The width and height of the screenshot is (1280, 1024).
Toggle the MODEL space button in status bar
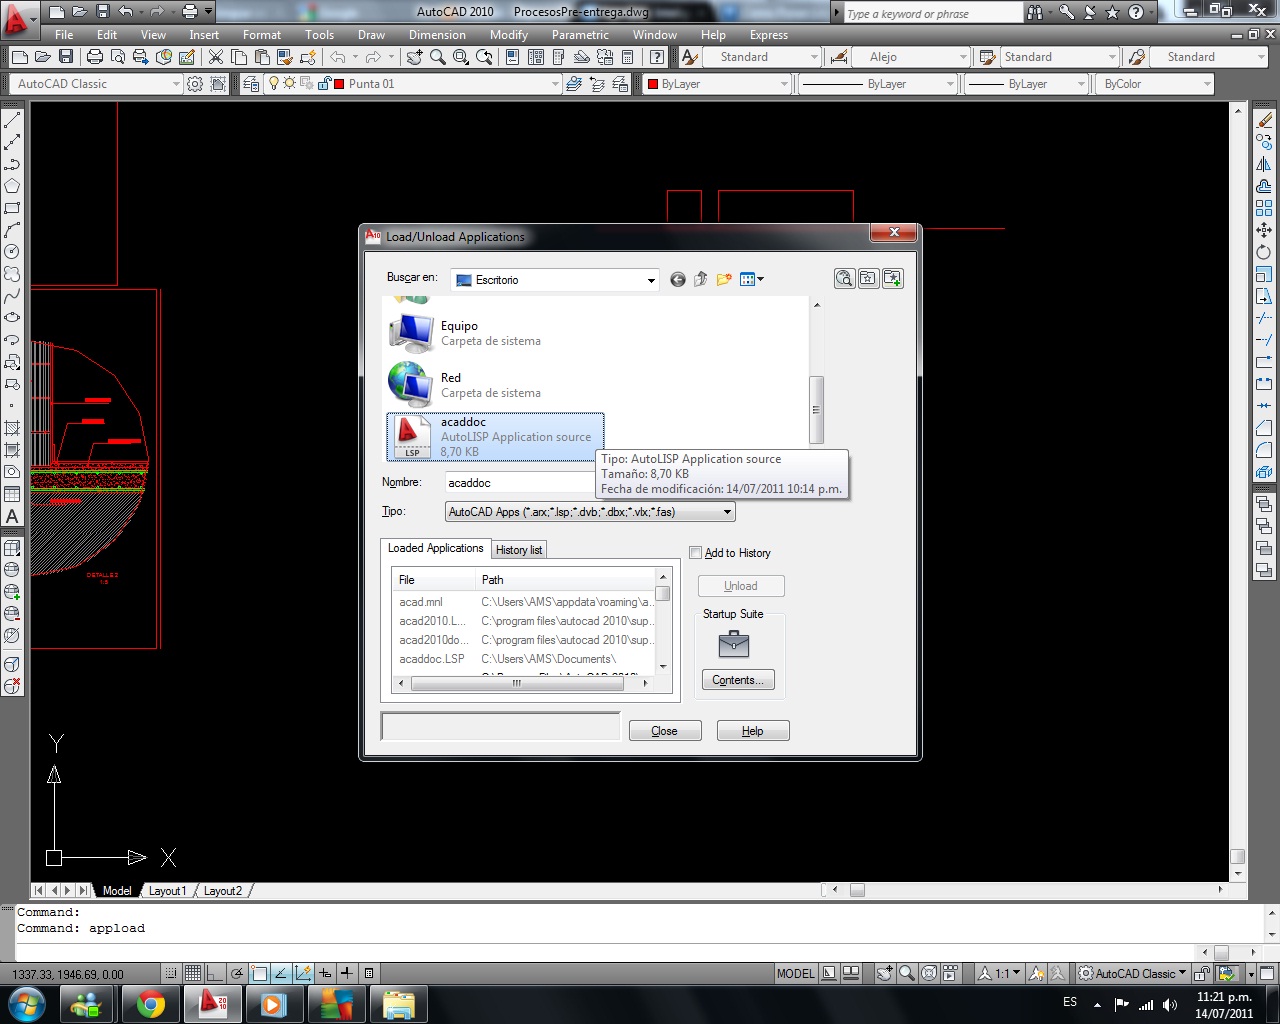coord(796,973)
